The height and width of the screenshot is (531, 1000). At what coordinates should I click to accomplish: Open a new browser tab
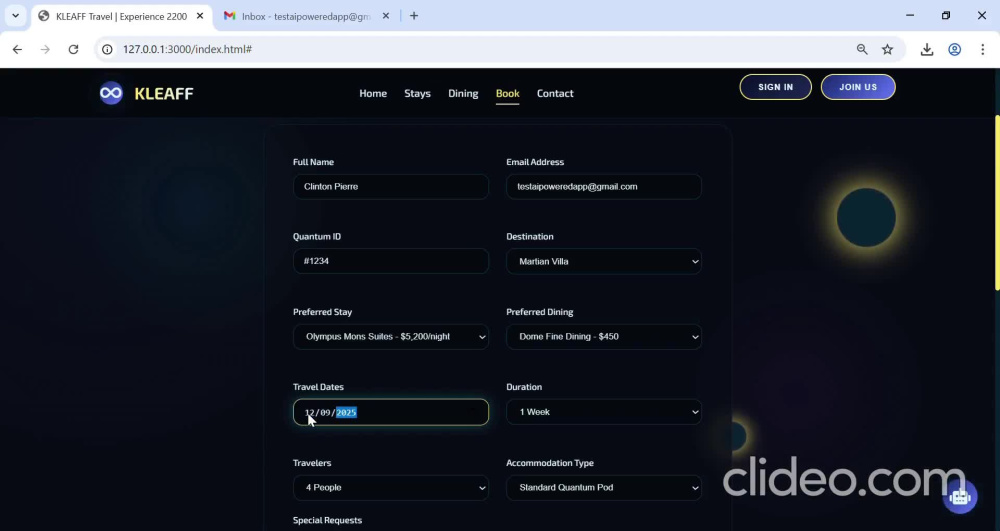coord(414,16)
